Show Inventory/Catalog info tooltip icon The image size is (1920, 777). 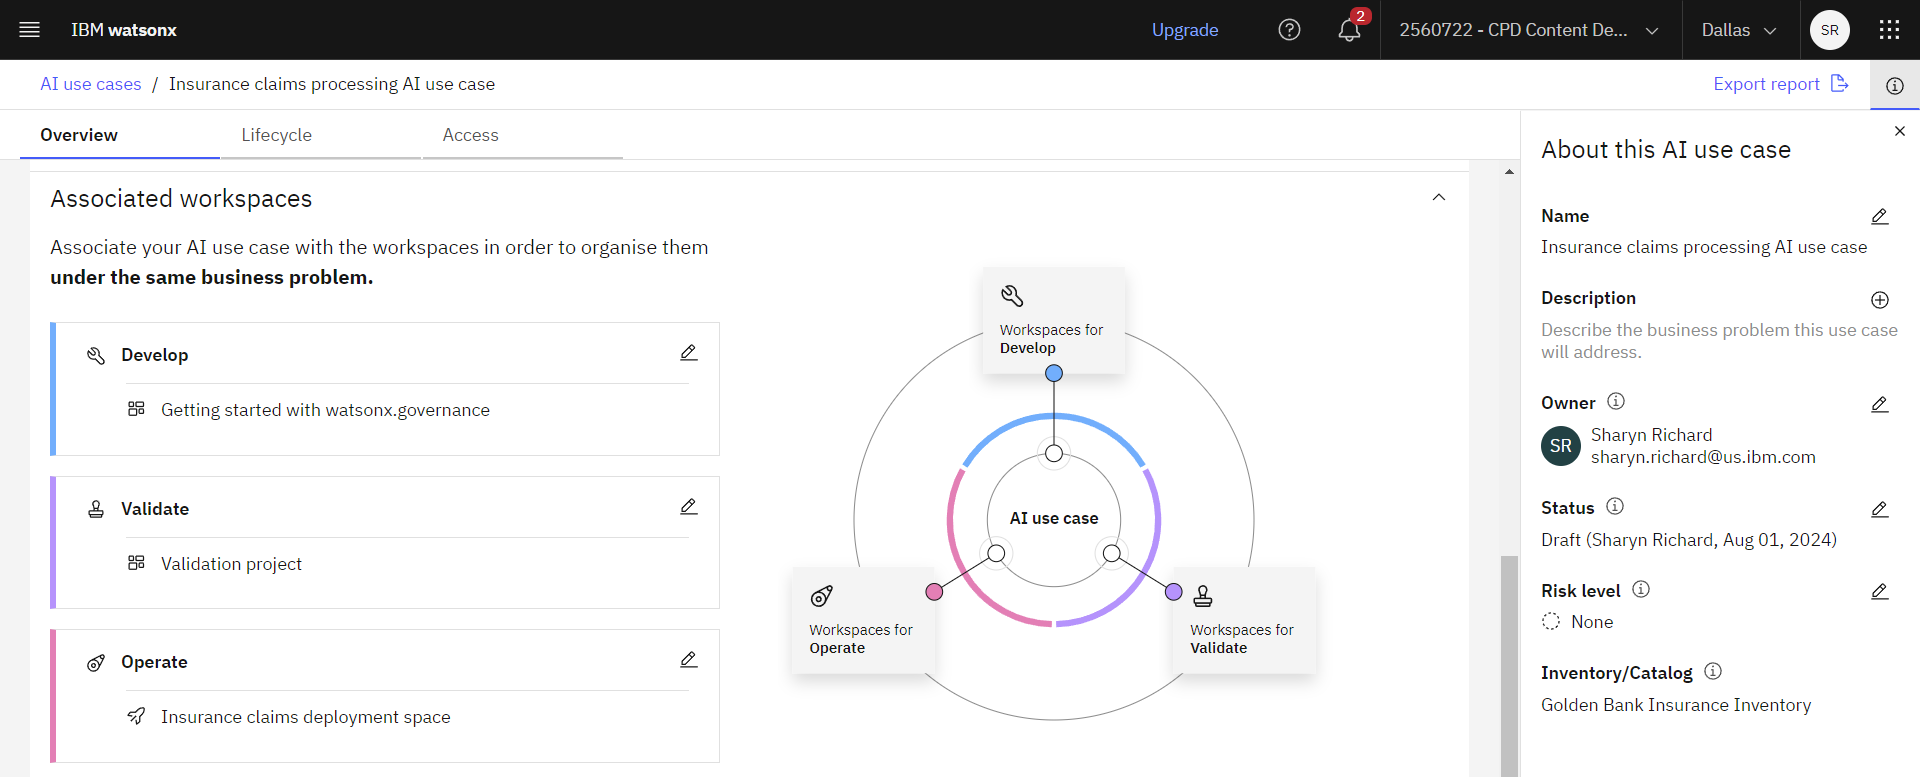pyautogui.click(x=1713, y=671)
